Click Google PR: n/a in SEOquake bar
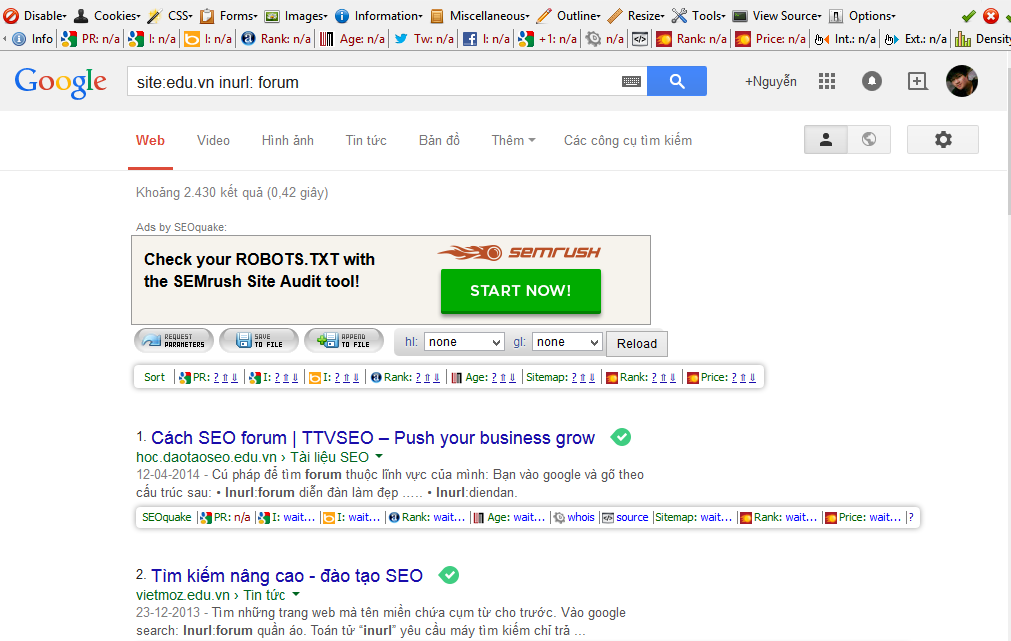The width and height of the screenshot is (1011, 641). click(90, 39)
